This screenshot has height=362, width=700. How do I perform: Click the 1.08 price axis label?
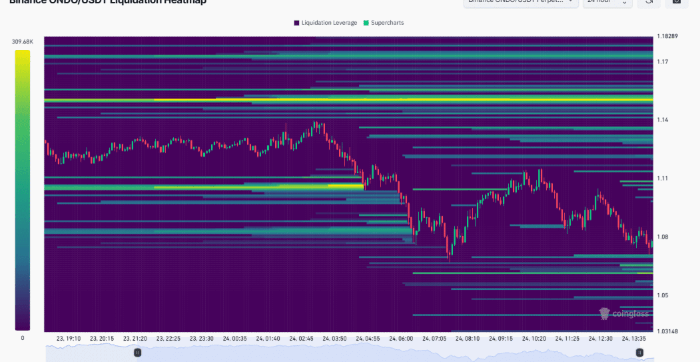tap(662, 237)
